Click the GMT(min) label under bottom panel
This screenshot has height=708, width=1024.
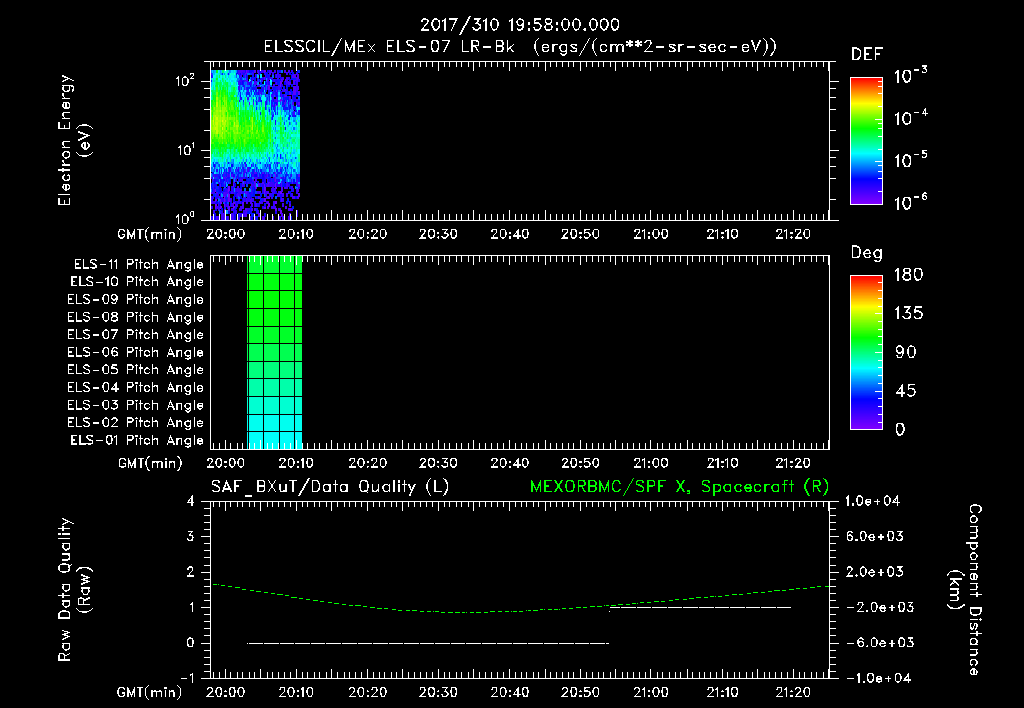(x=150, y=692)
